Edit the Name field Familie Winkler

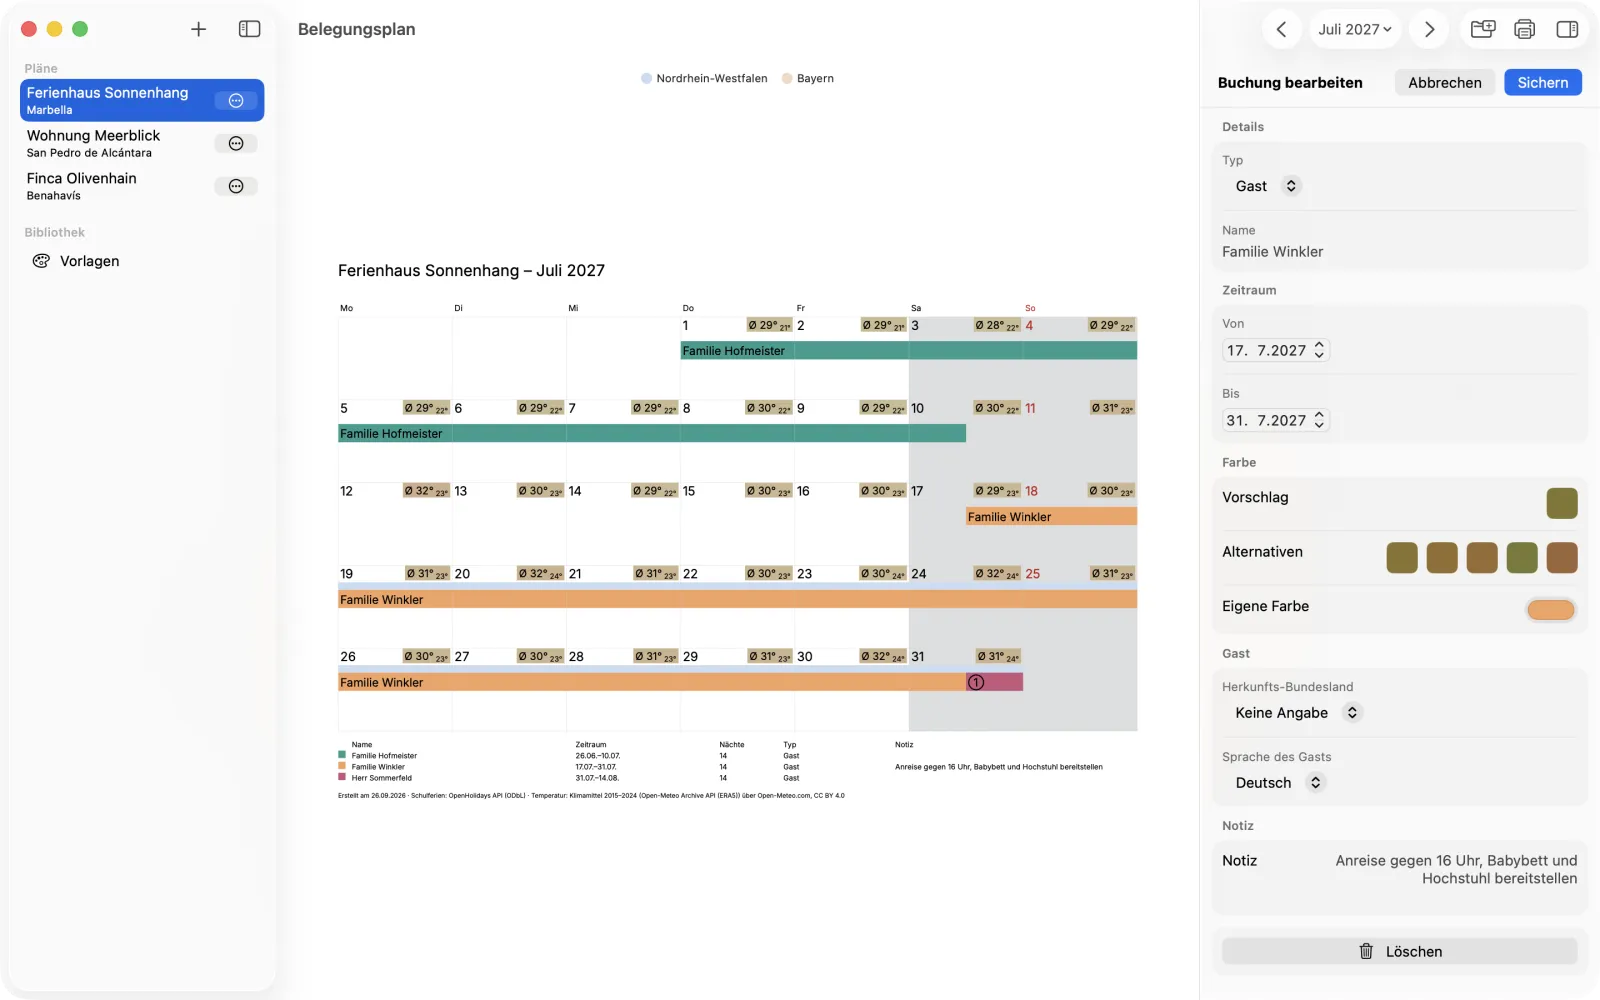pos(1399,252)
